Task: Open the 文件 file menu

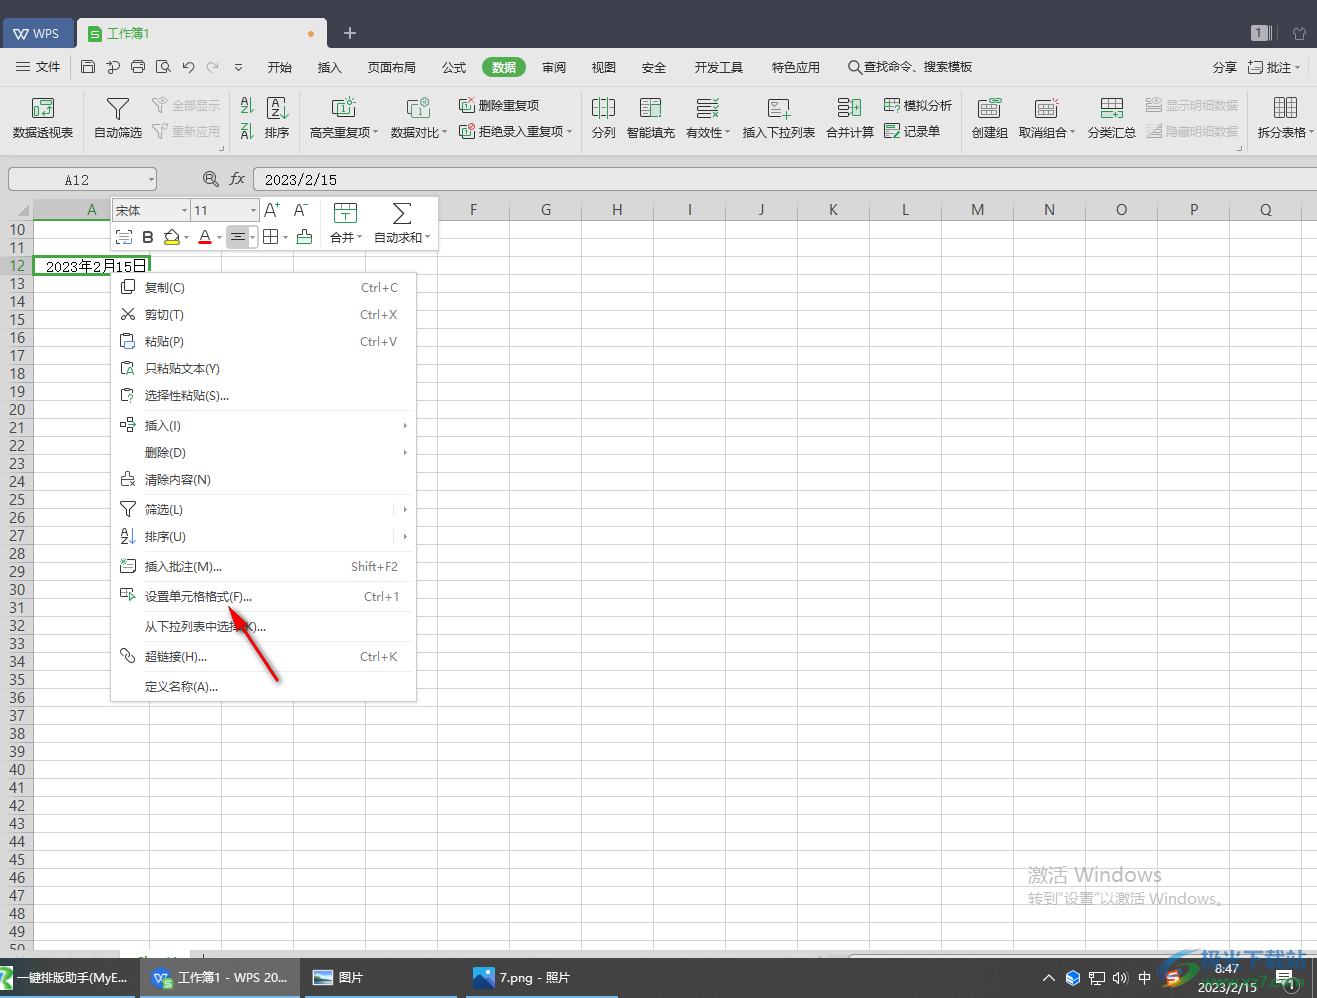Action: (x=38, y=67)
